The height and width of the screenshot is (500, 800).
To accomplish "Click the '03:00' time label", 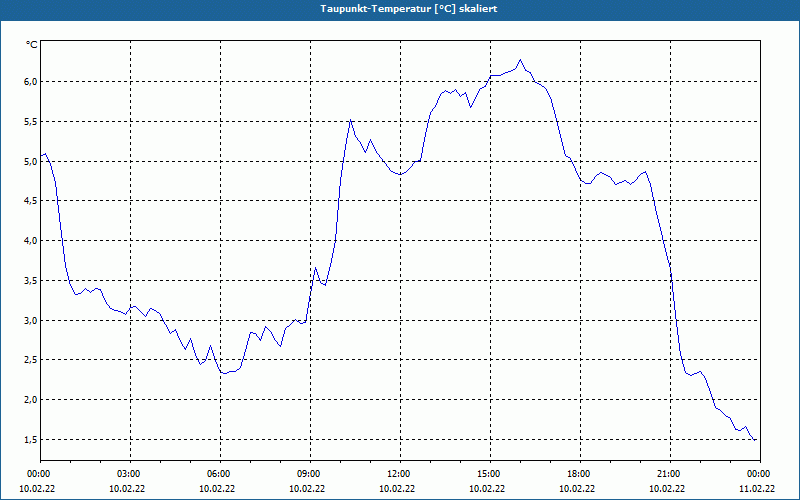I will [127, 474].
